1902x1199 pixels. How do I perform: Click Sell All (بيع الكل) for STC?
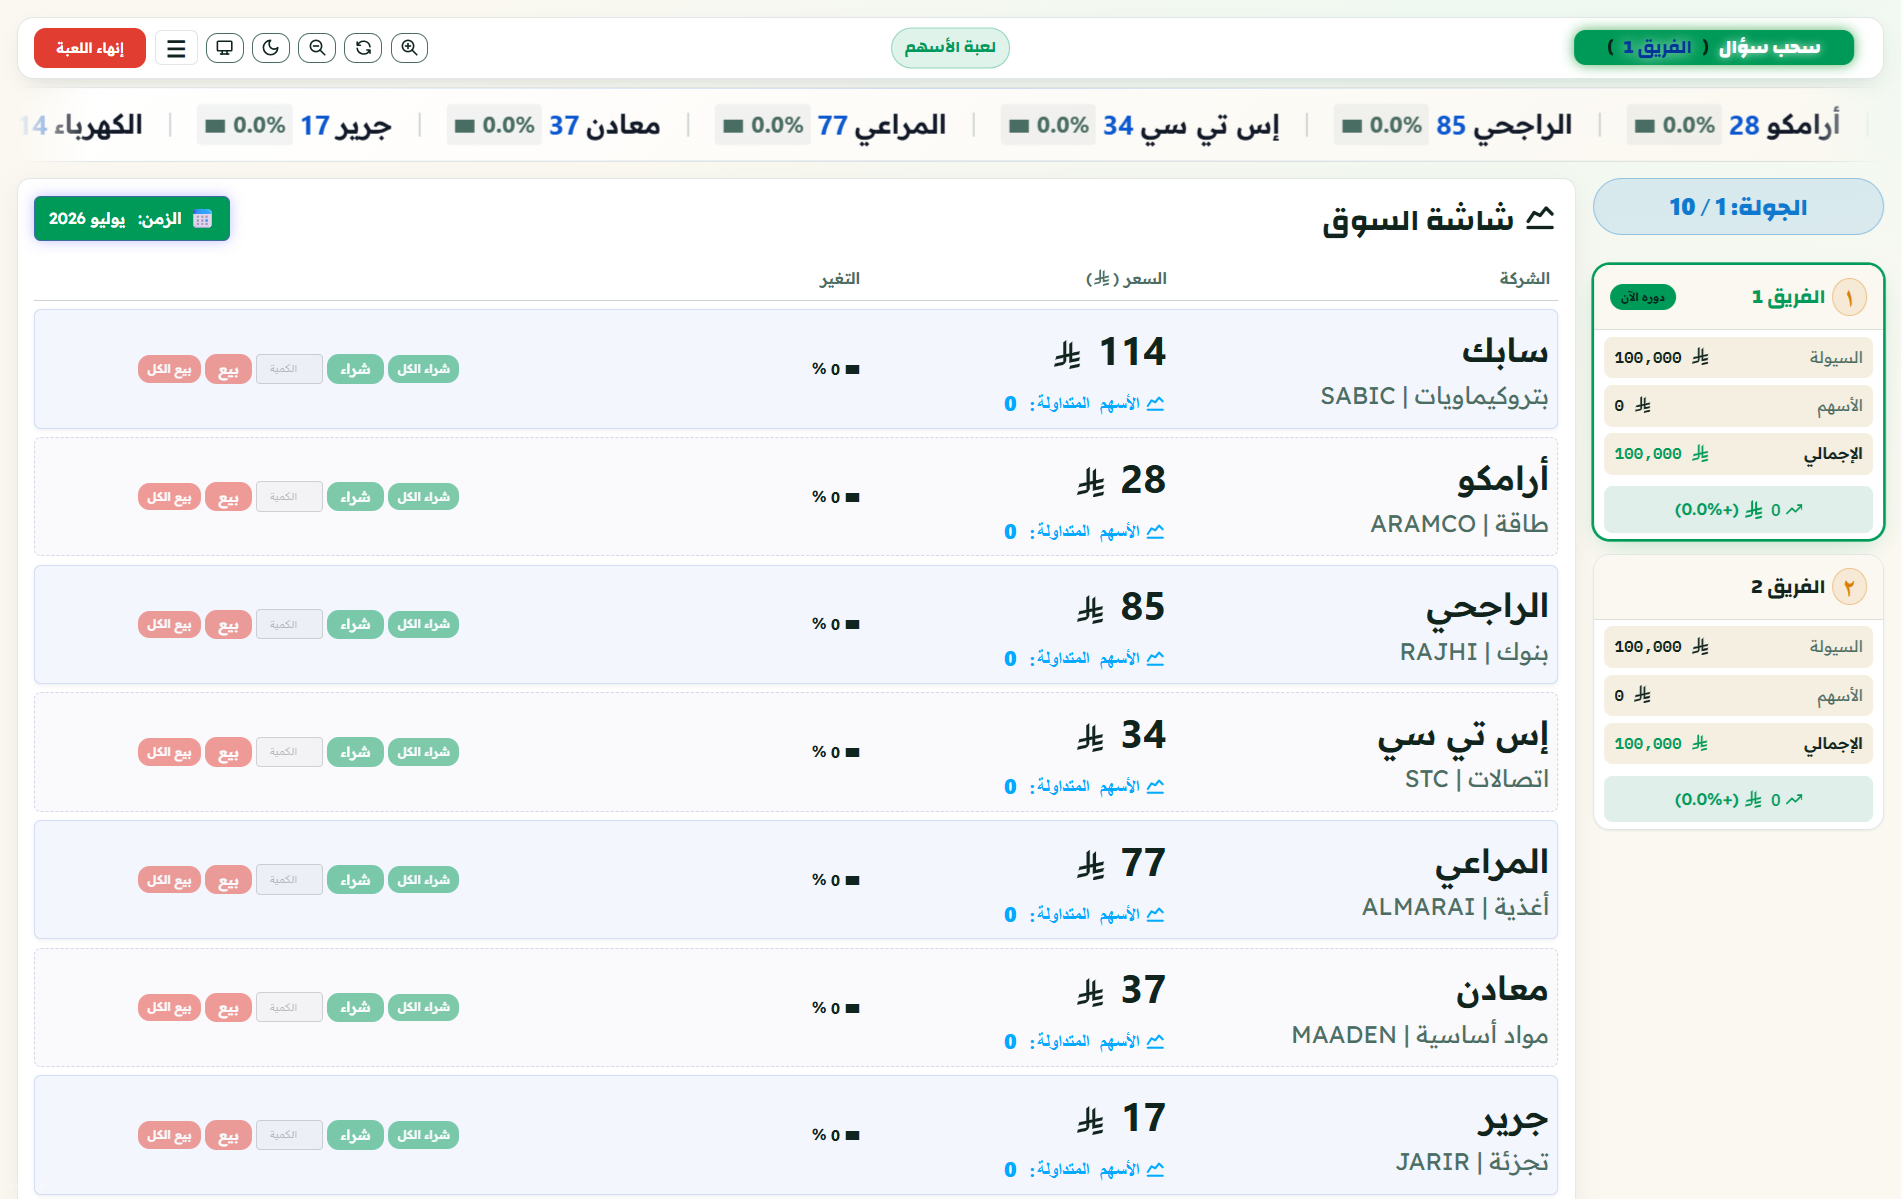[169, 752]
